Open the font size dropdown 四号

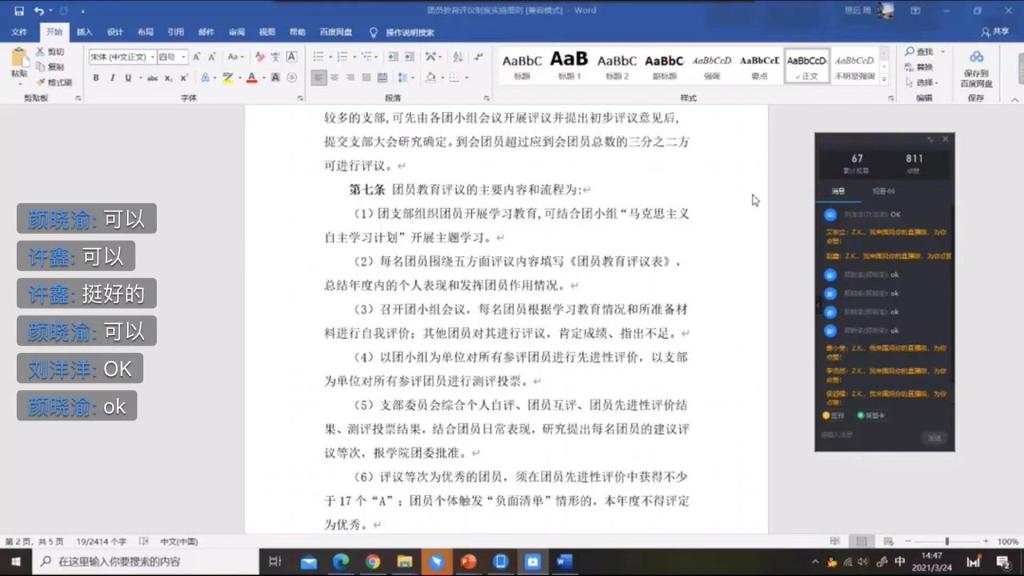click(171, 57)
